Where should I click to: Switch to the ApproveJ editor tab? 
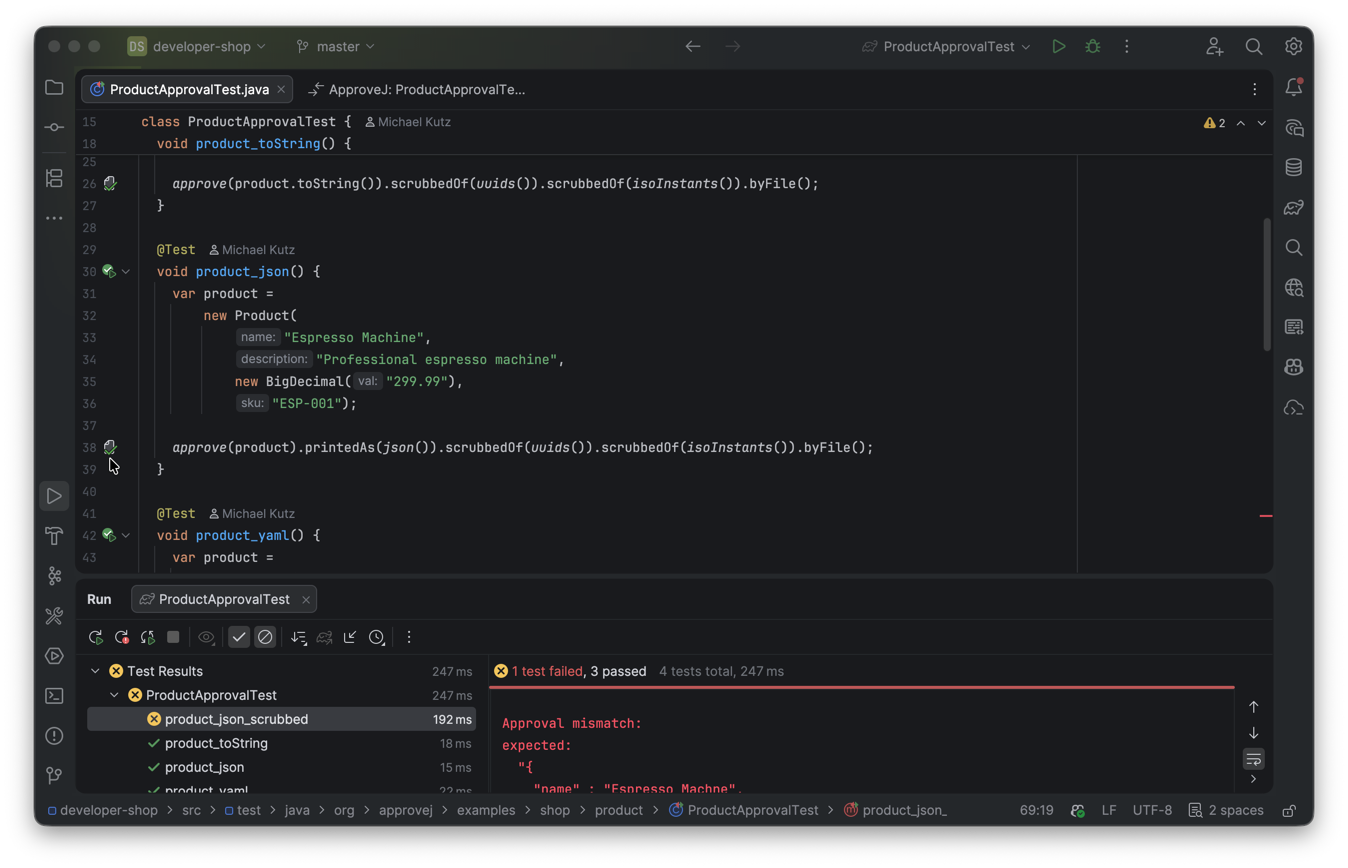click(417, 89)
